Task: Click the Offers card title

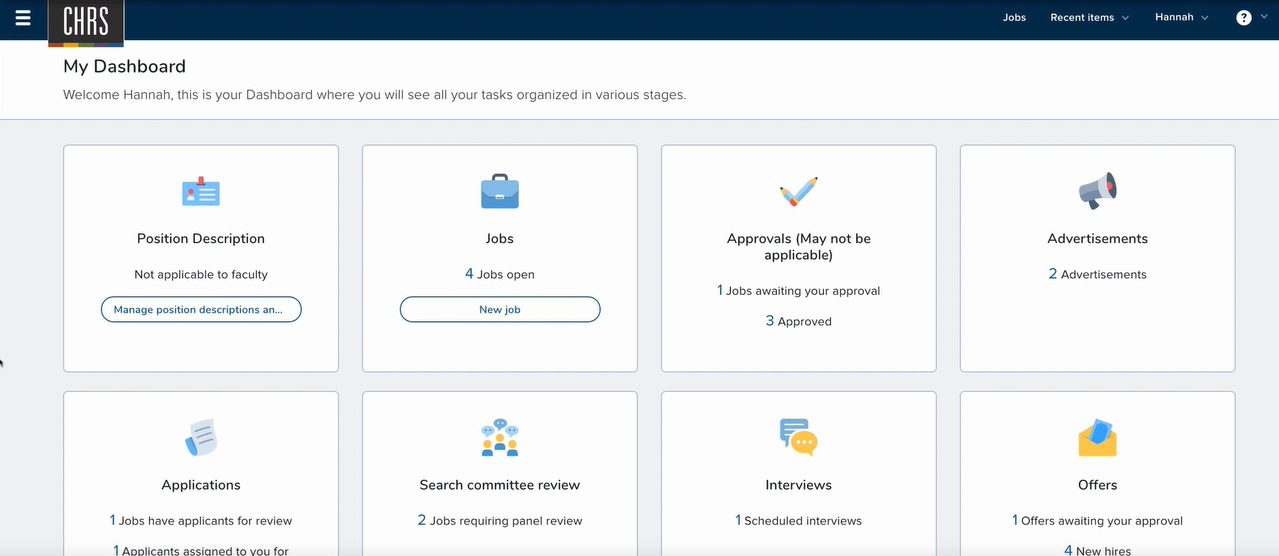Action: 1097,485
